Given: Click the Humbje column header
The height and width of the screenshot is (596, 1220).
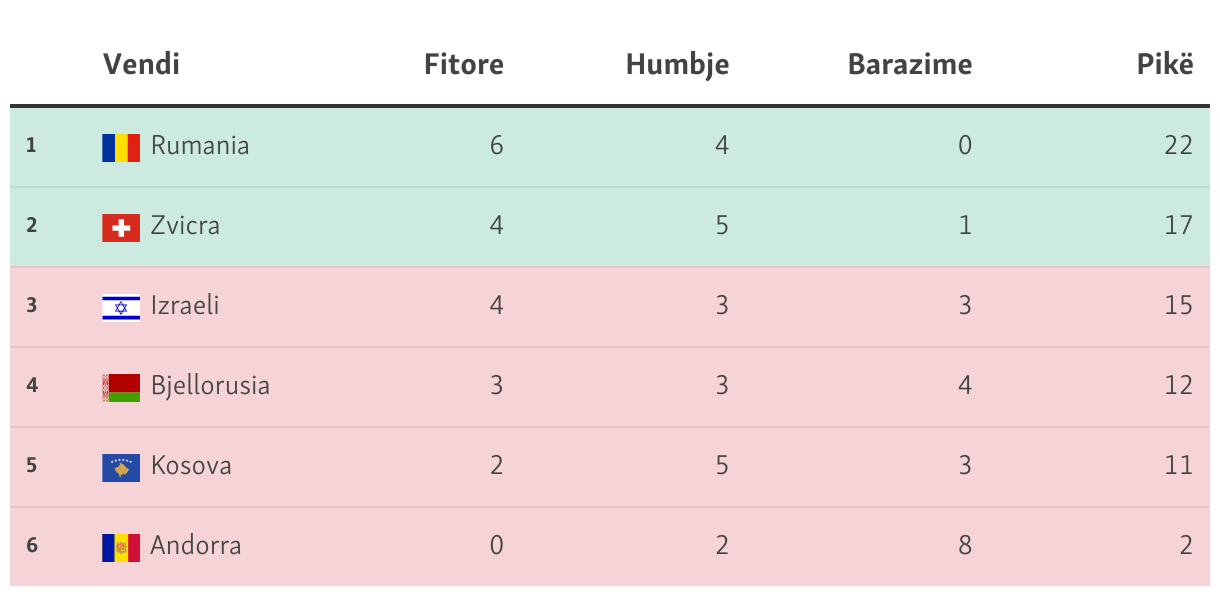Looking at the screenshot, I should coord(677,65).
